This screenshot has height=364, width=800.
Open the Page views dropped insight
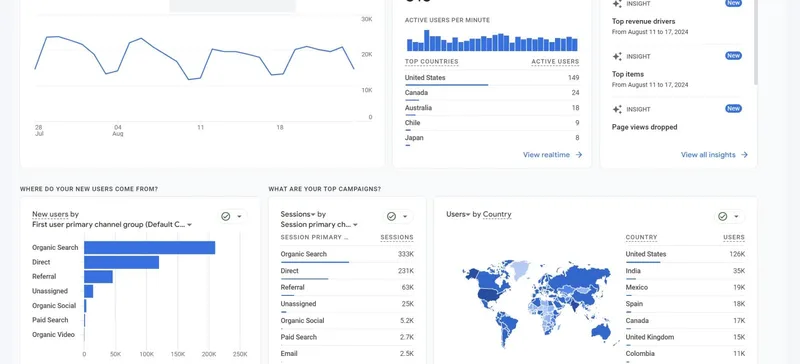click(x=644, y=127)
